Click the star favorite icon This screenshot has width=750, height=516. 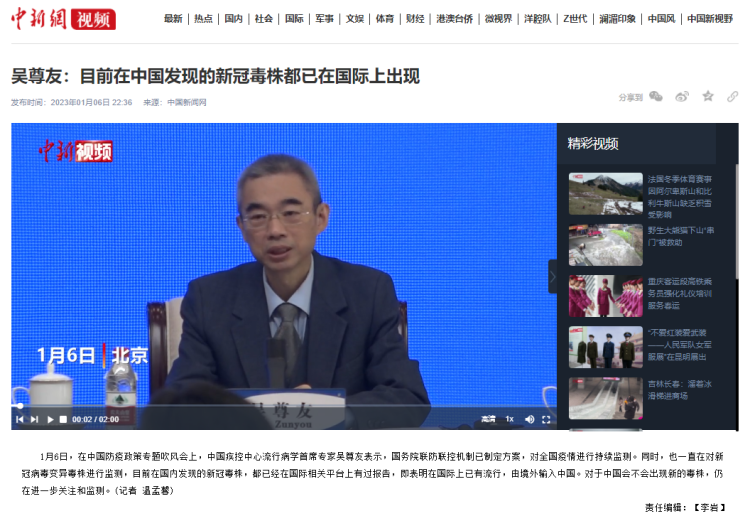(708, 97)
